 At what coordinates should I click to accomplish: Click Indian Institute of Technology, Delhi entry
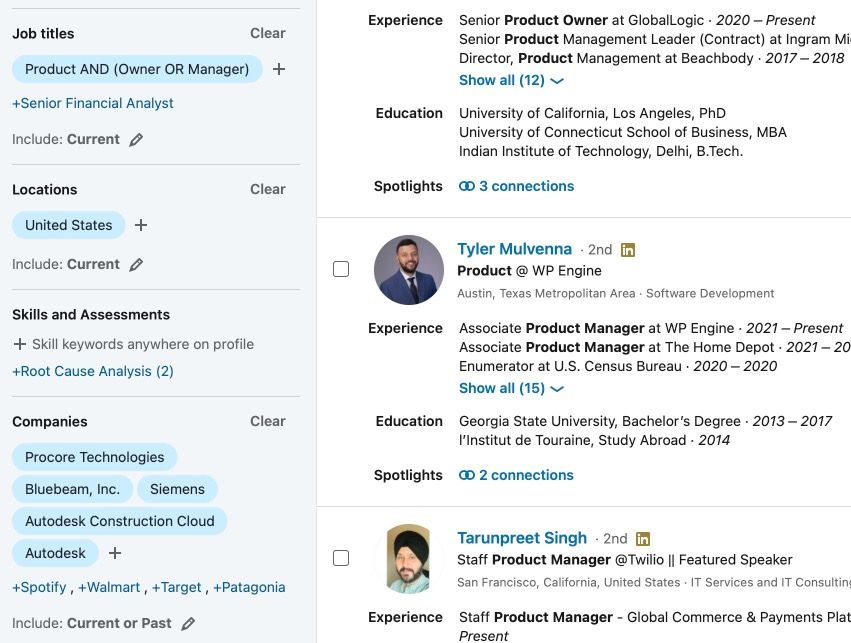pos(601,151)
